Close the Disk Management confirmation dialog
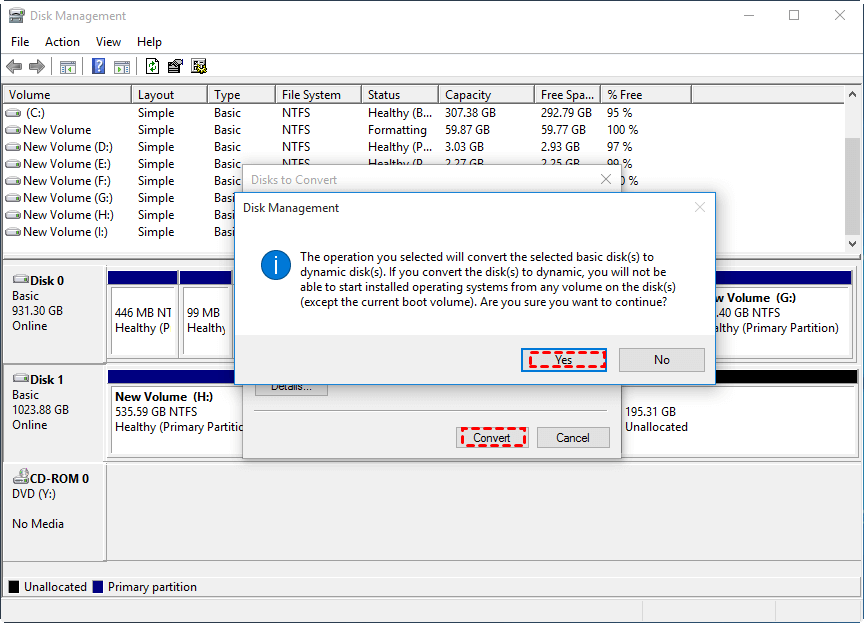The image size is (864, 623). [700, 207]
